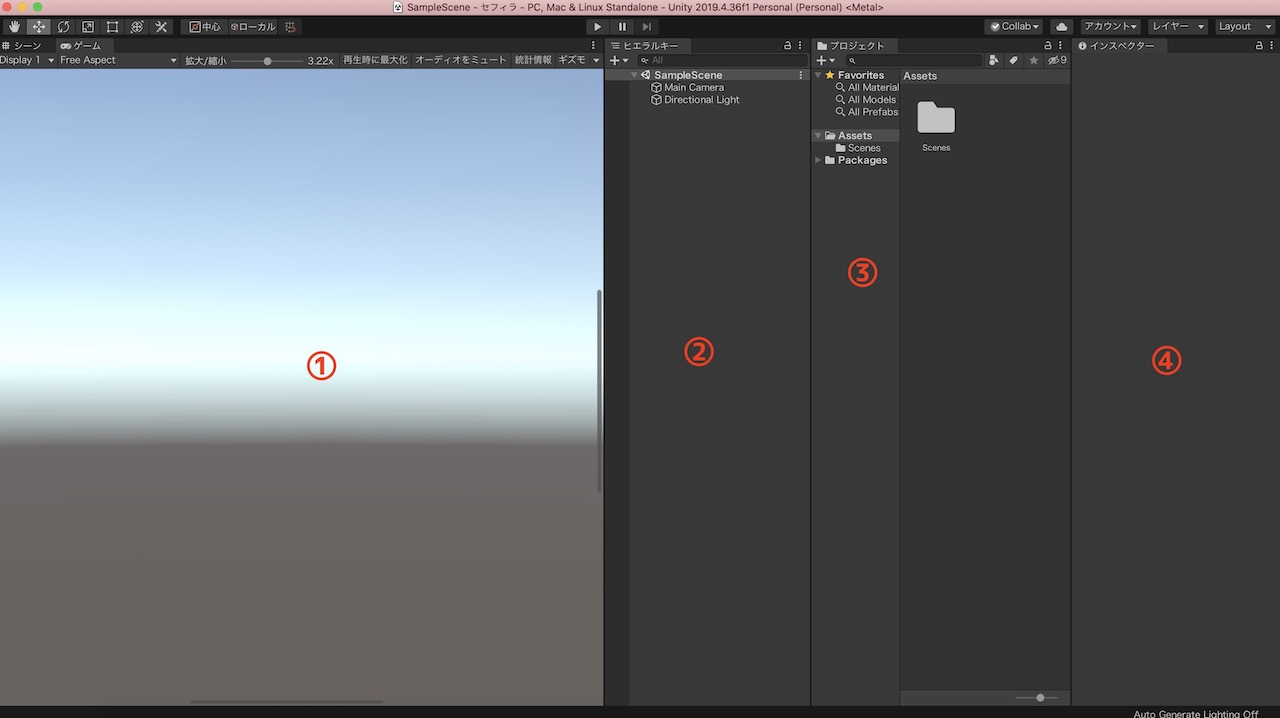Open the Collab dropdown
This screenshot has width=1280, height=718.
click(x=1013, y=26)
